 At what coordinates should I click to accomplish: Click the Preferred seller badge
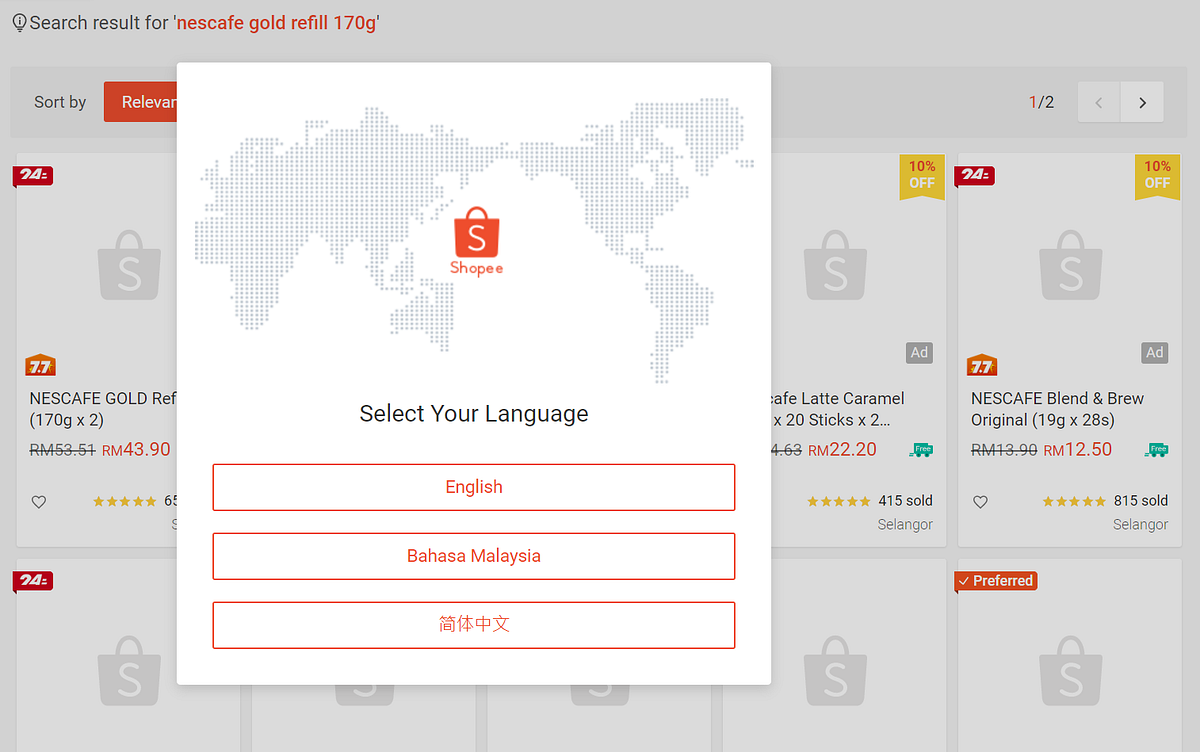tap(995, 581)
